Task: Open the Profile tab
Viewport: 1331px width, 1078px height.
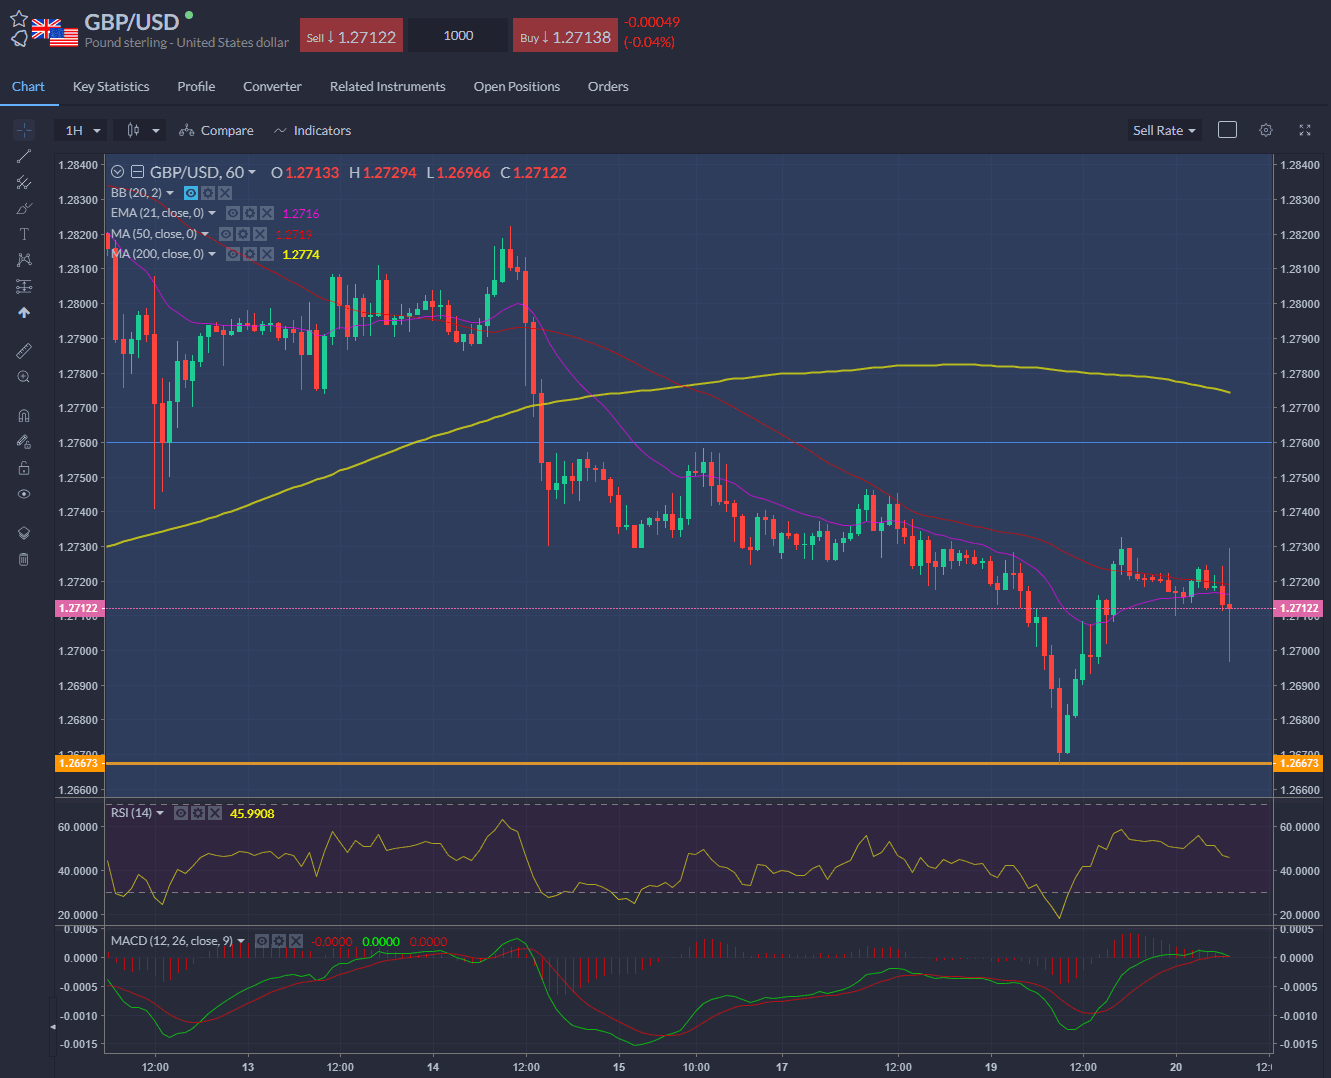Action: 196,86
